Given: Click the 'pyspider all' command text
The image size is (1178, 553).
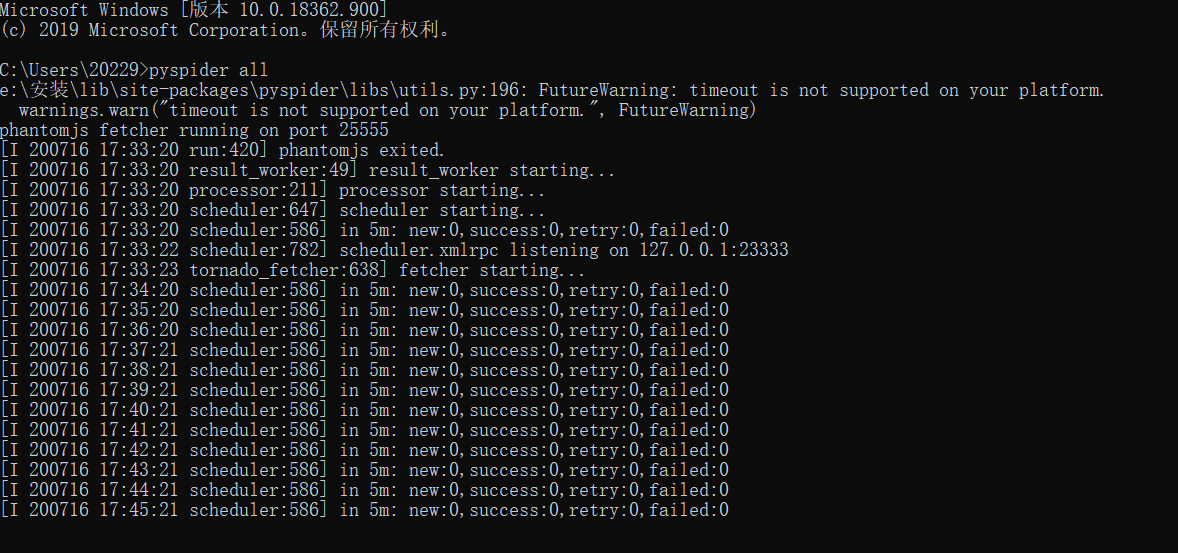Looking at the screenshot, I should [208, 71].
